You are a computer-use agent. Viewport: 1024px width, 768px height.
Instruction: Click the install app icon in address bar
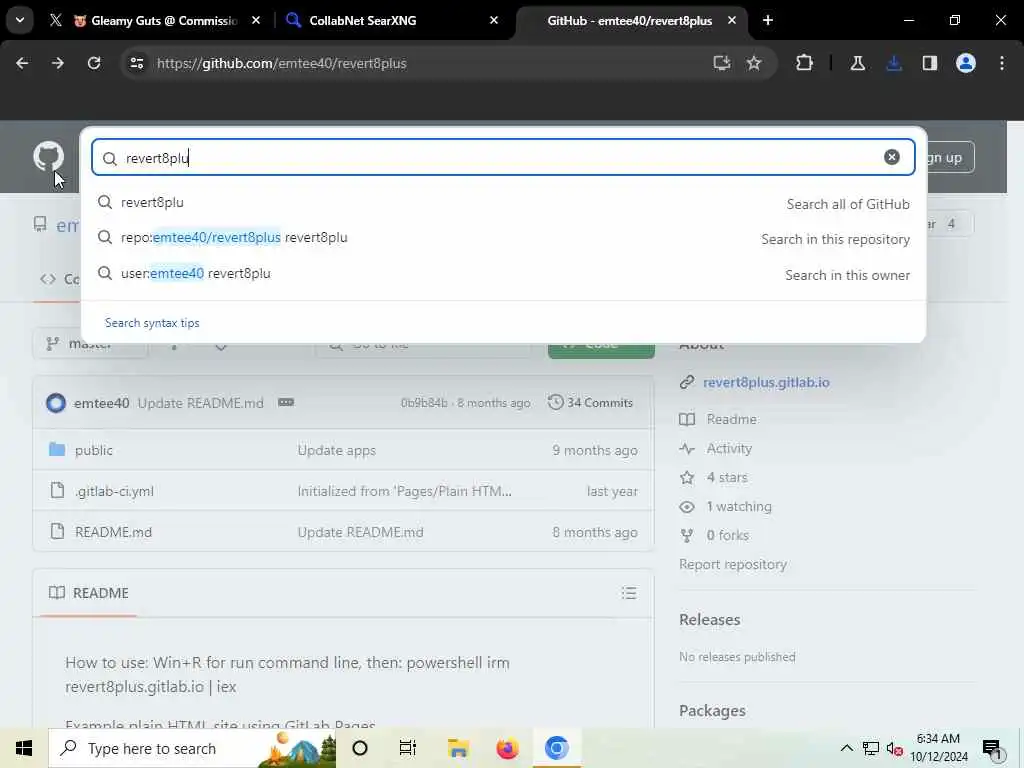point(721,63)
